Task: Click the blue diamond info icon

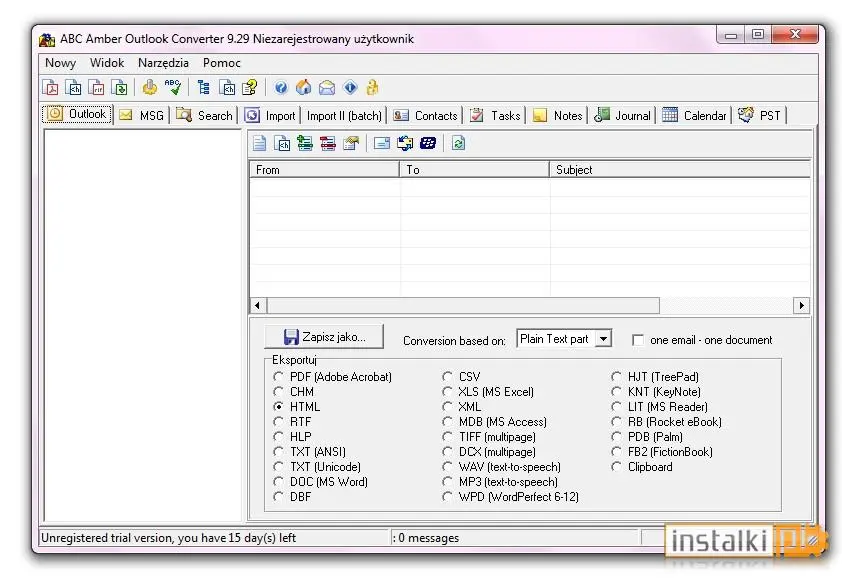Action: 350,87
